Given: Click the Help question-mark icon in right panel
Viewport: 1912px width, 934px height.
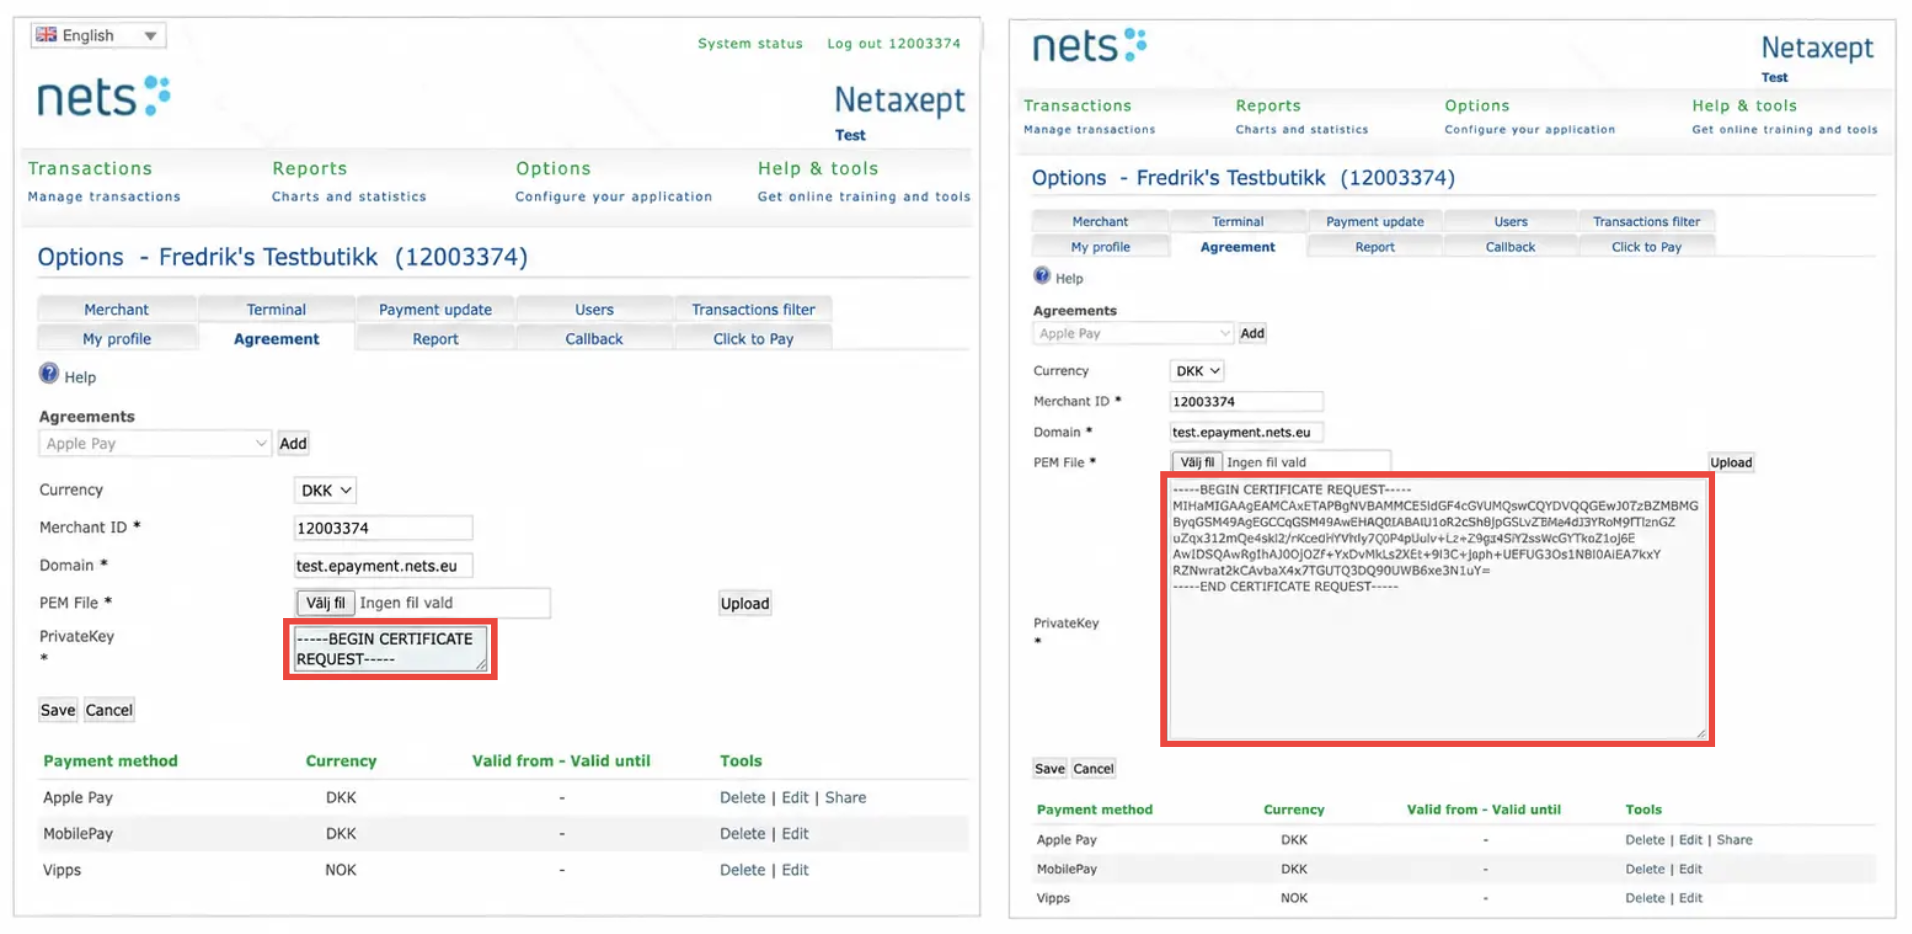Looking at the screenshot, I should pos(1042,276).
